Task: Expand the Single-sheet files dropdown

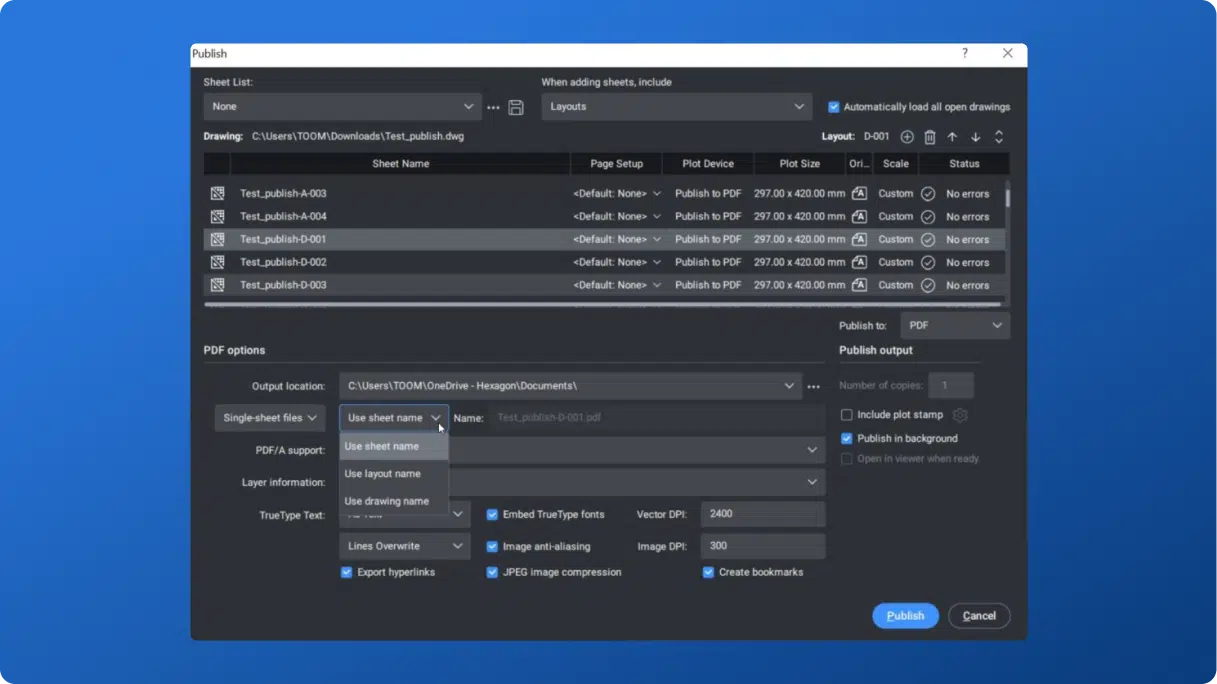Action: (x=270, y=418)
